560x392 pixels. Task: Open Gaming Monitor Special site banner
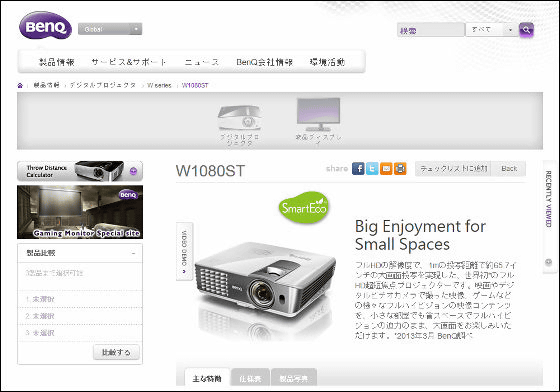(x=80, y=212)
